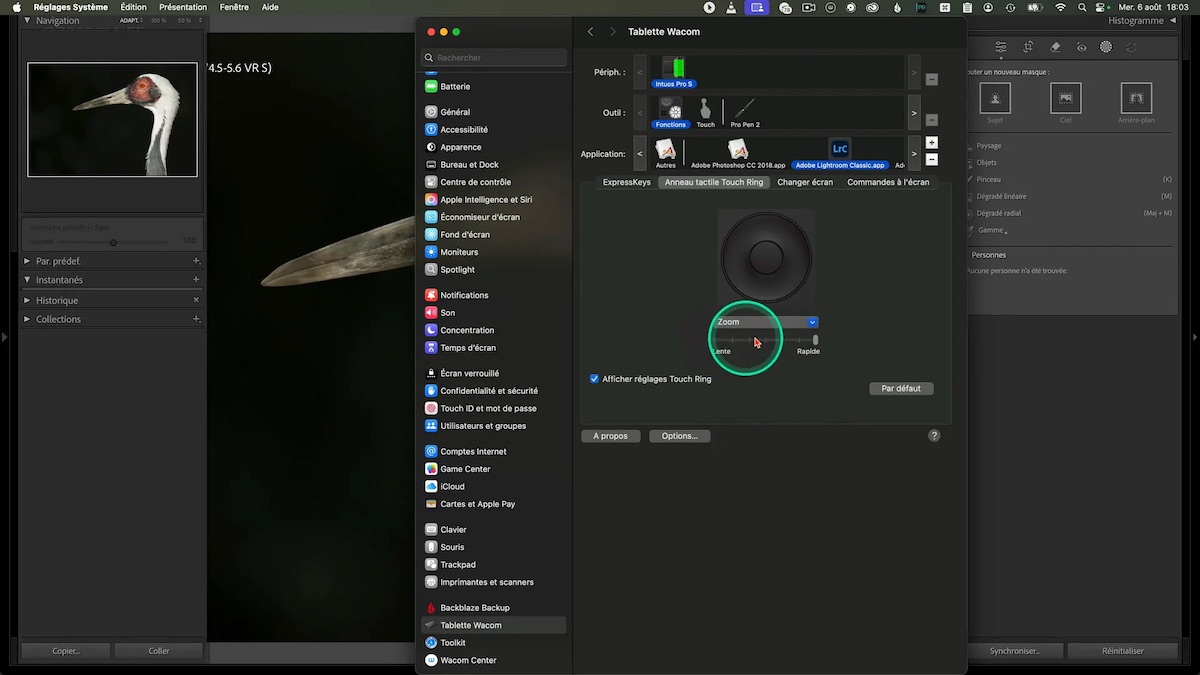Viewport: 1200px width, 675px height.
Task: Select Lightroom Crop tool icon
Action: 1028,47
